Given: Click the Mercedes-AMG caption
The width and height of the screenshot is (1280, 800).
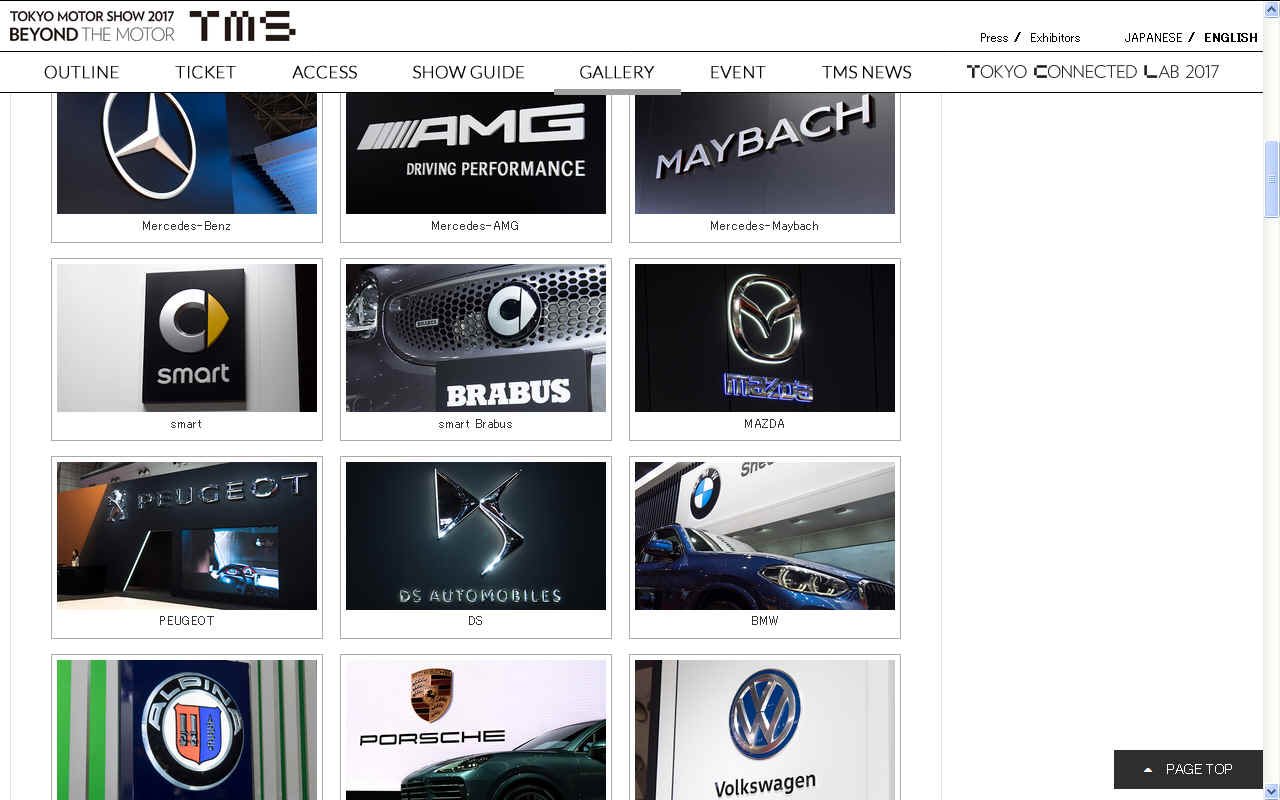Looking at the screenshot, I should tap(475, 226).
